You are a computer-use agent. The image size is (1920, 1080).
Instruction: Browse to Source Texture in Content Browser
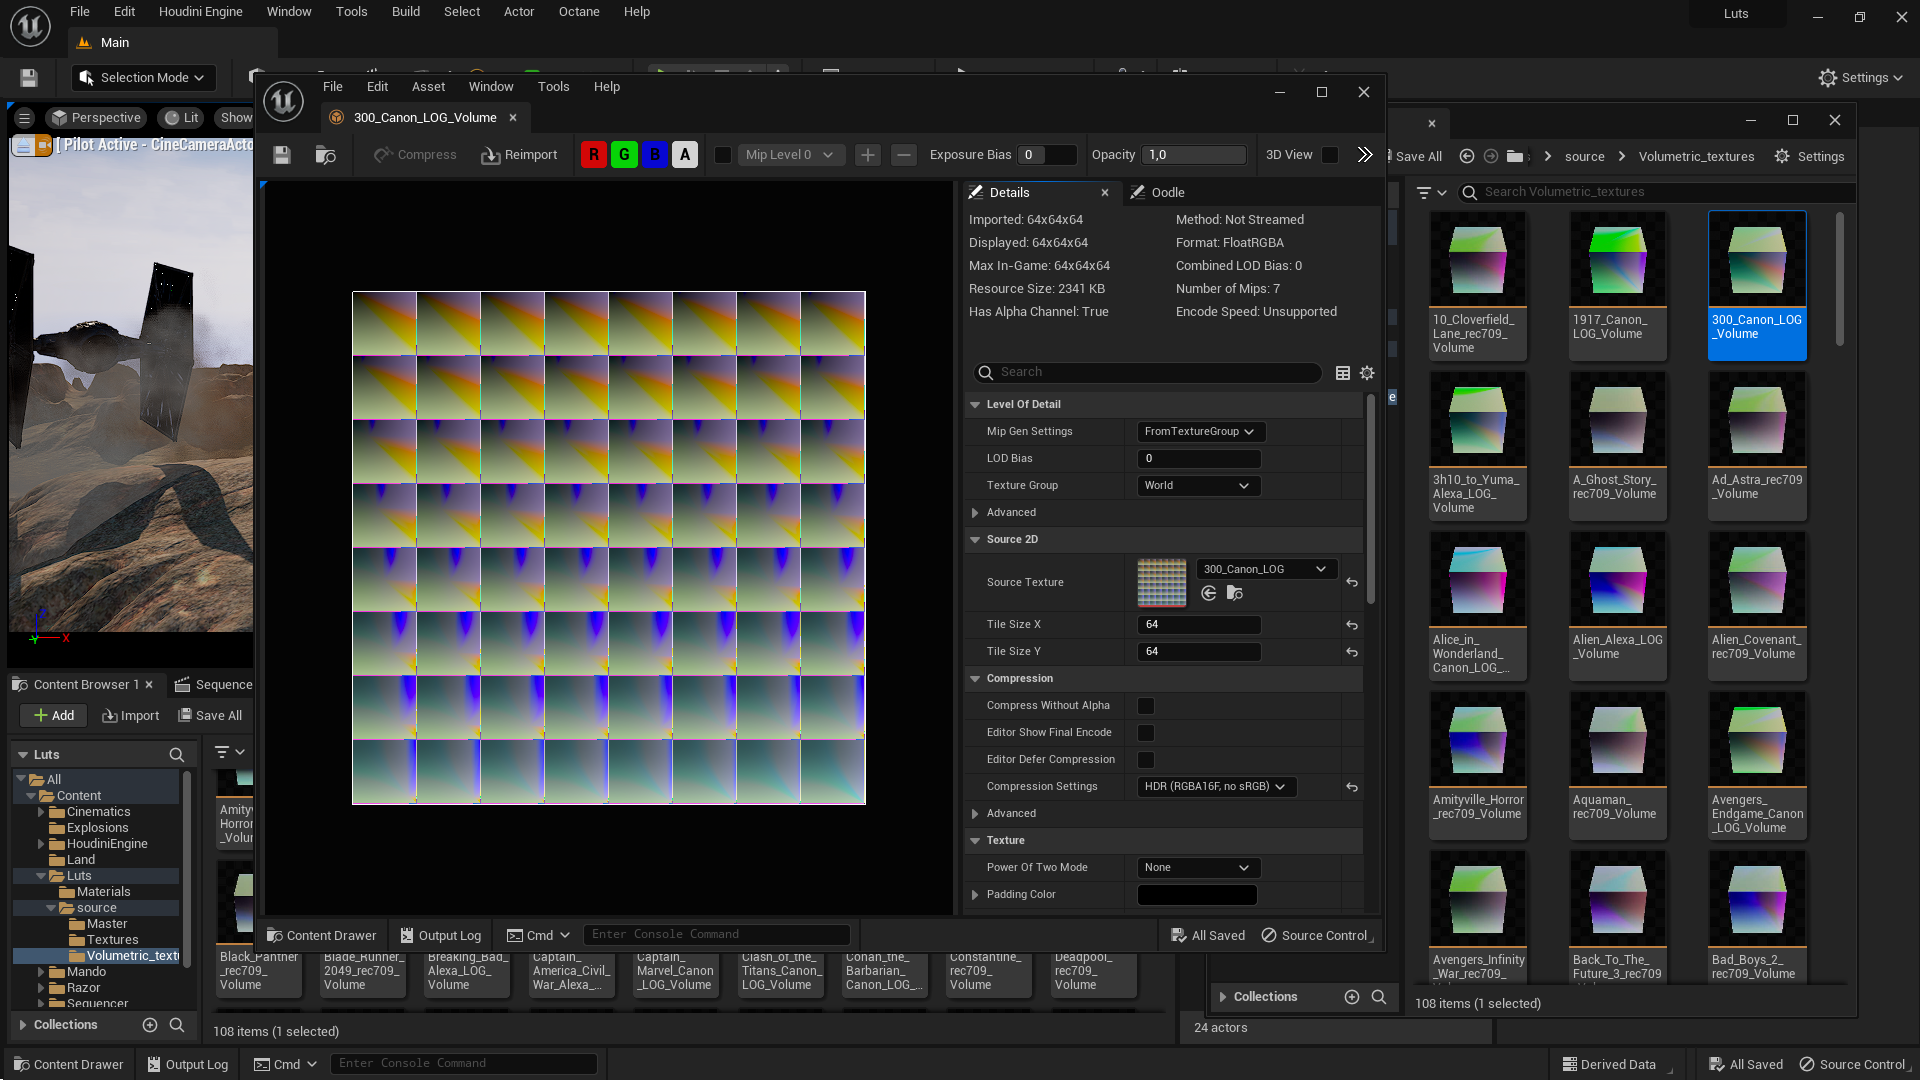[1235, 594]
